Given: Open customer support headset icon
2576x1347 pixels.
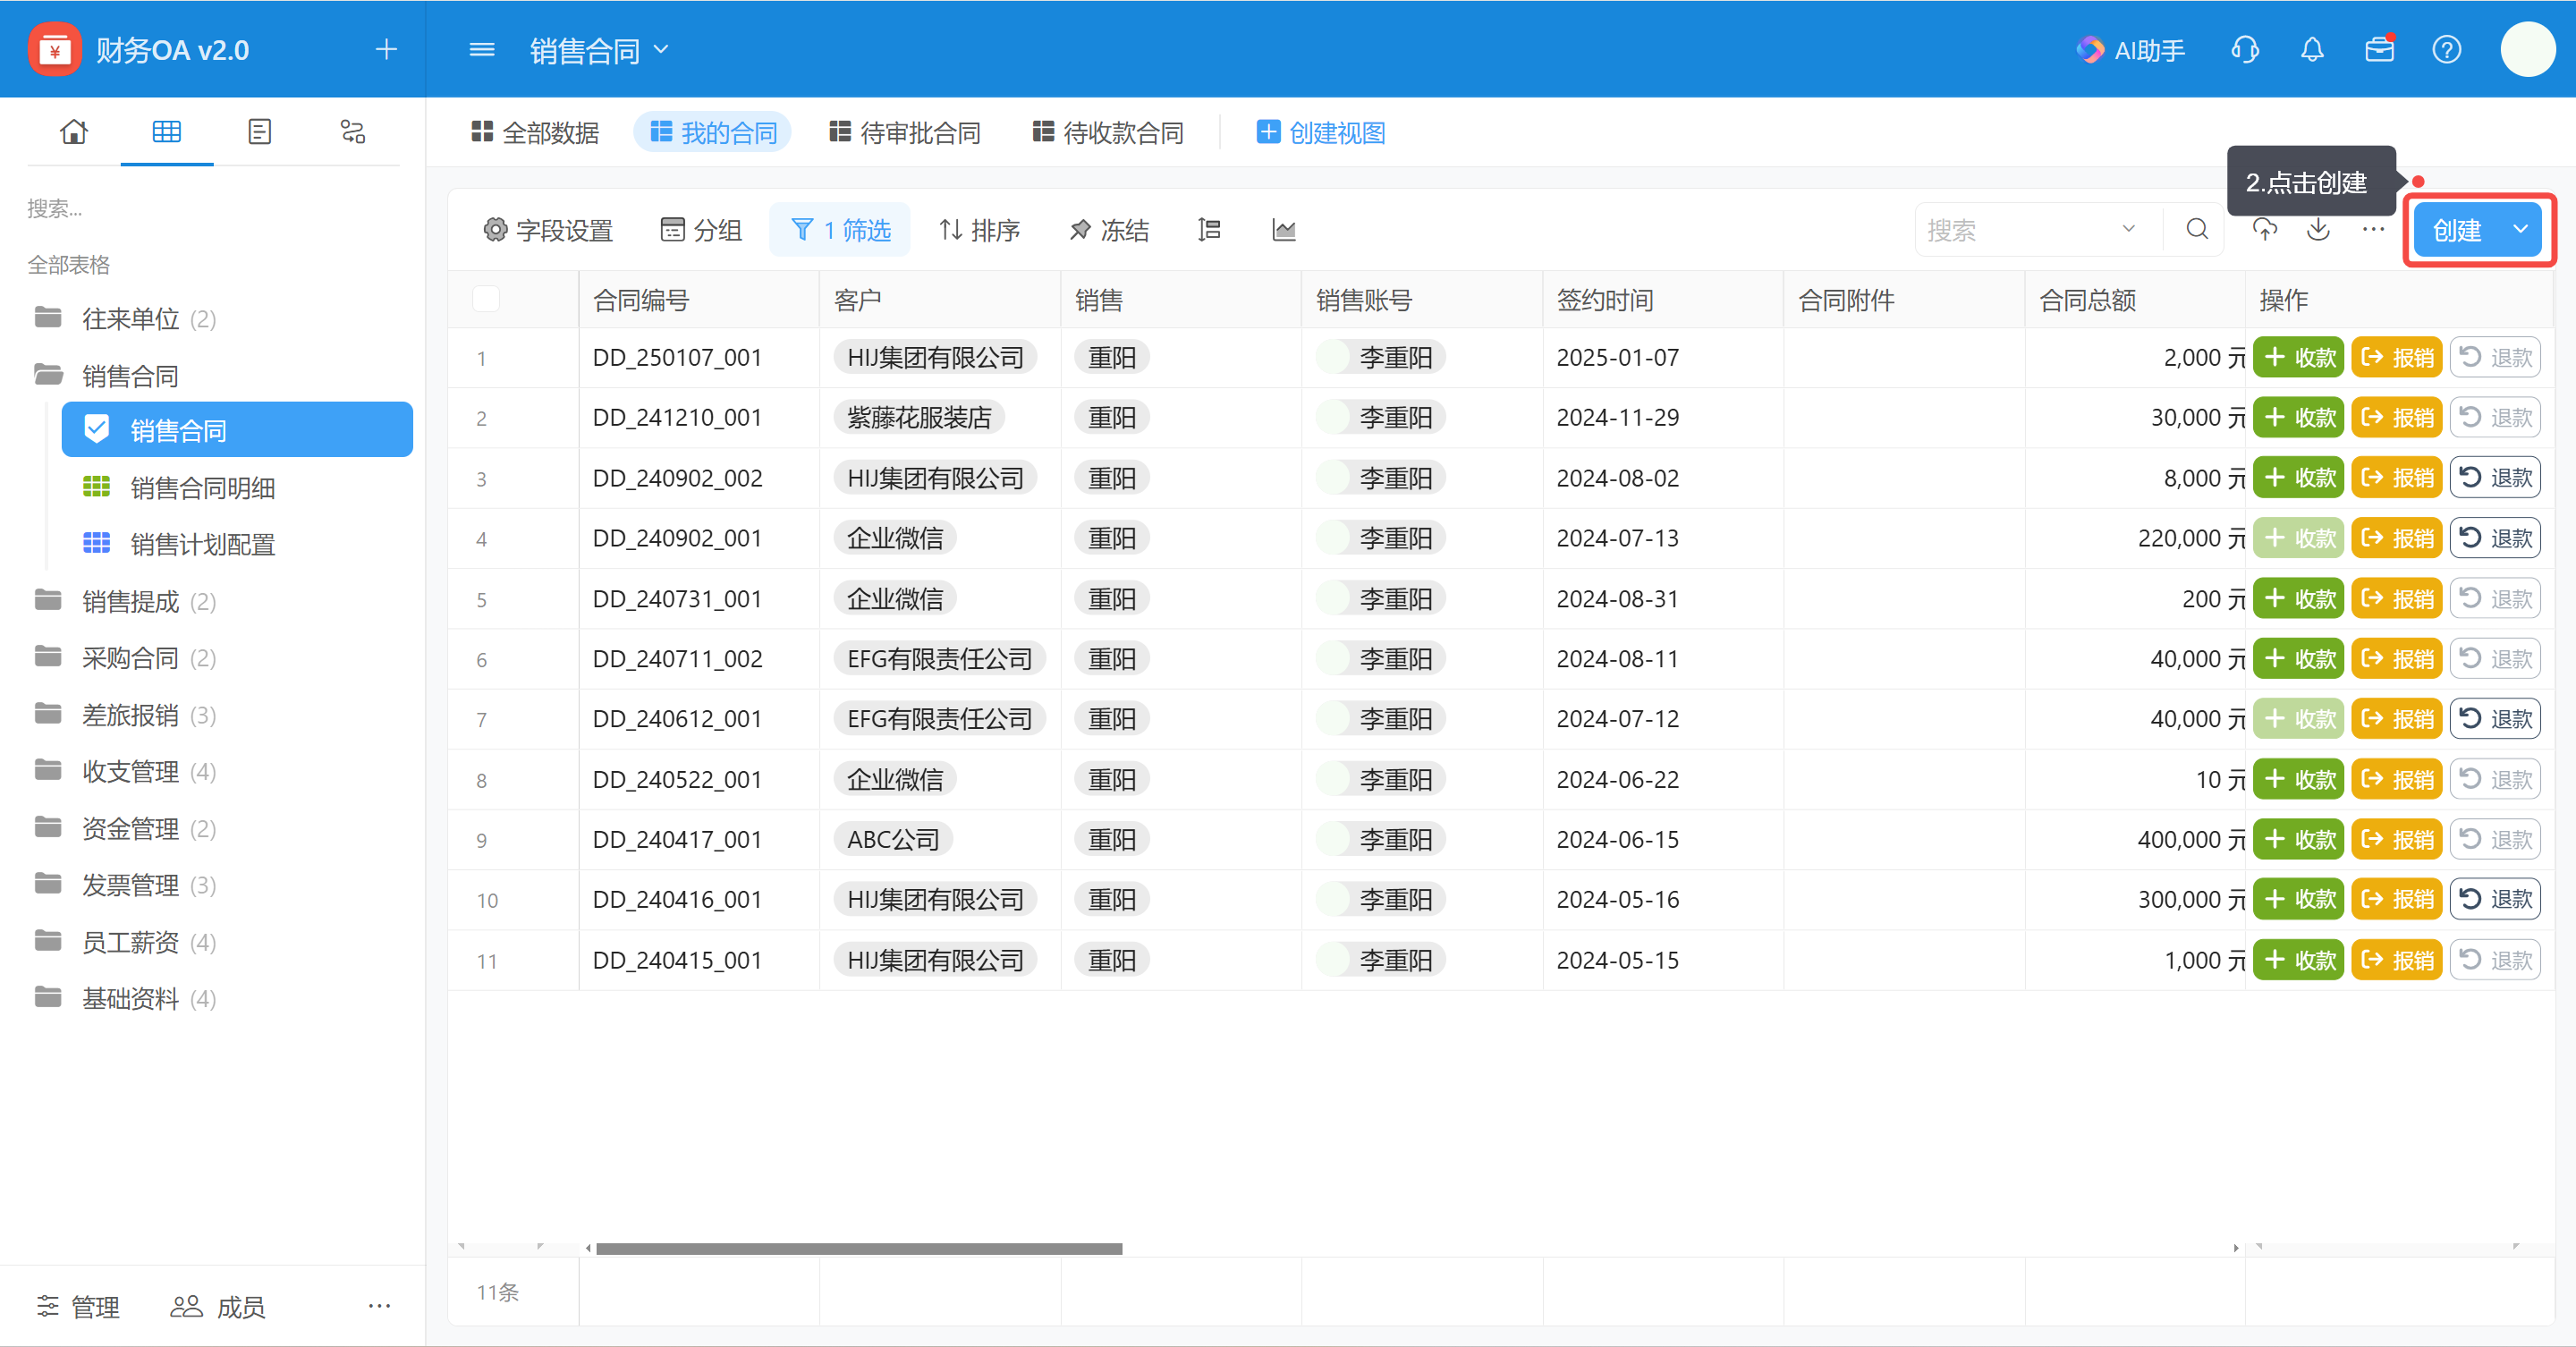Looking at the screenshot, I should pos(2245,49).
